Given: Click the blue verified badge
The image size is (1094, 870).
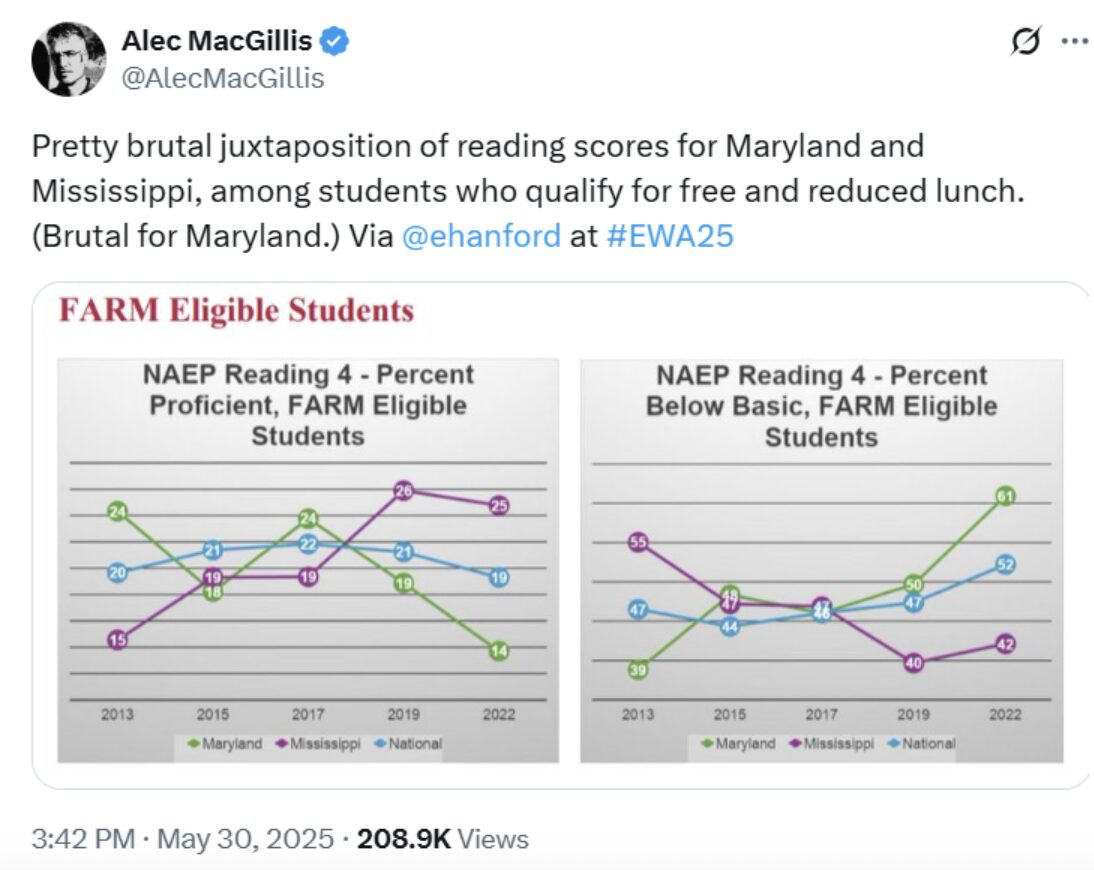Looking at the screenshot, I should coord(334,40).
